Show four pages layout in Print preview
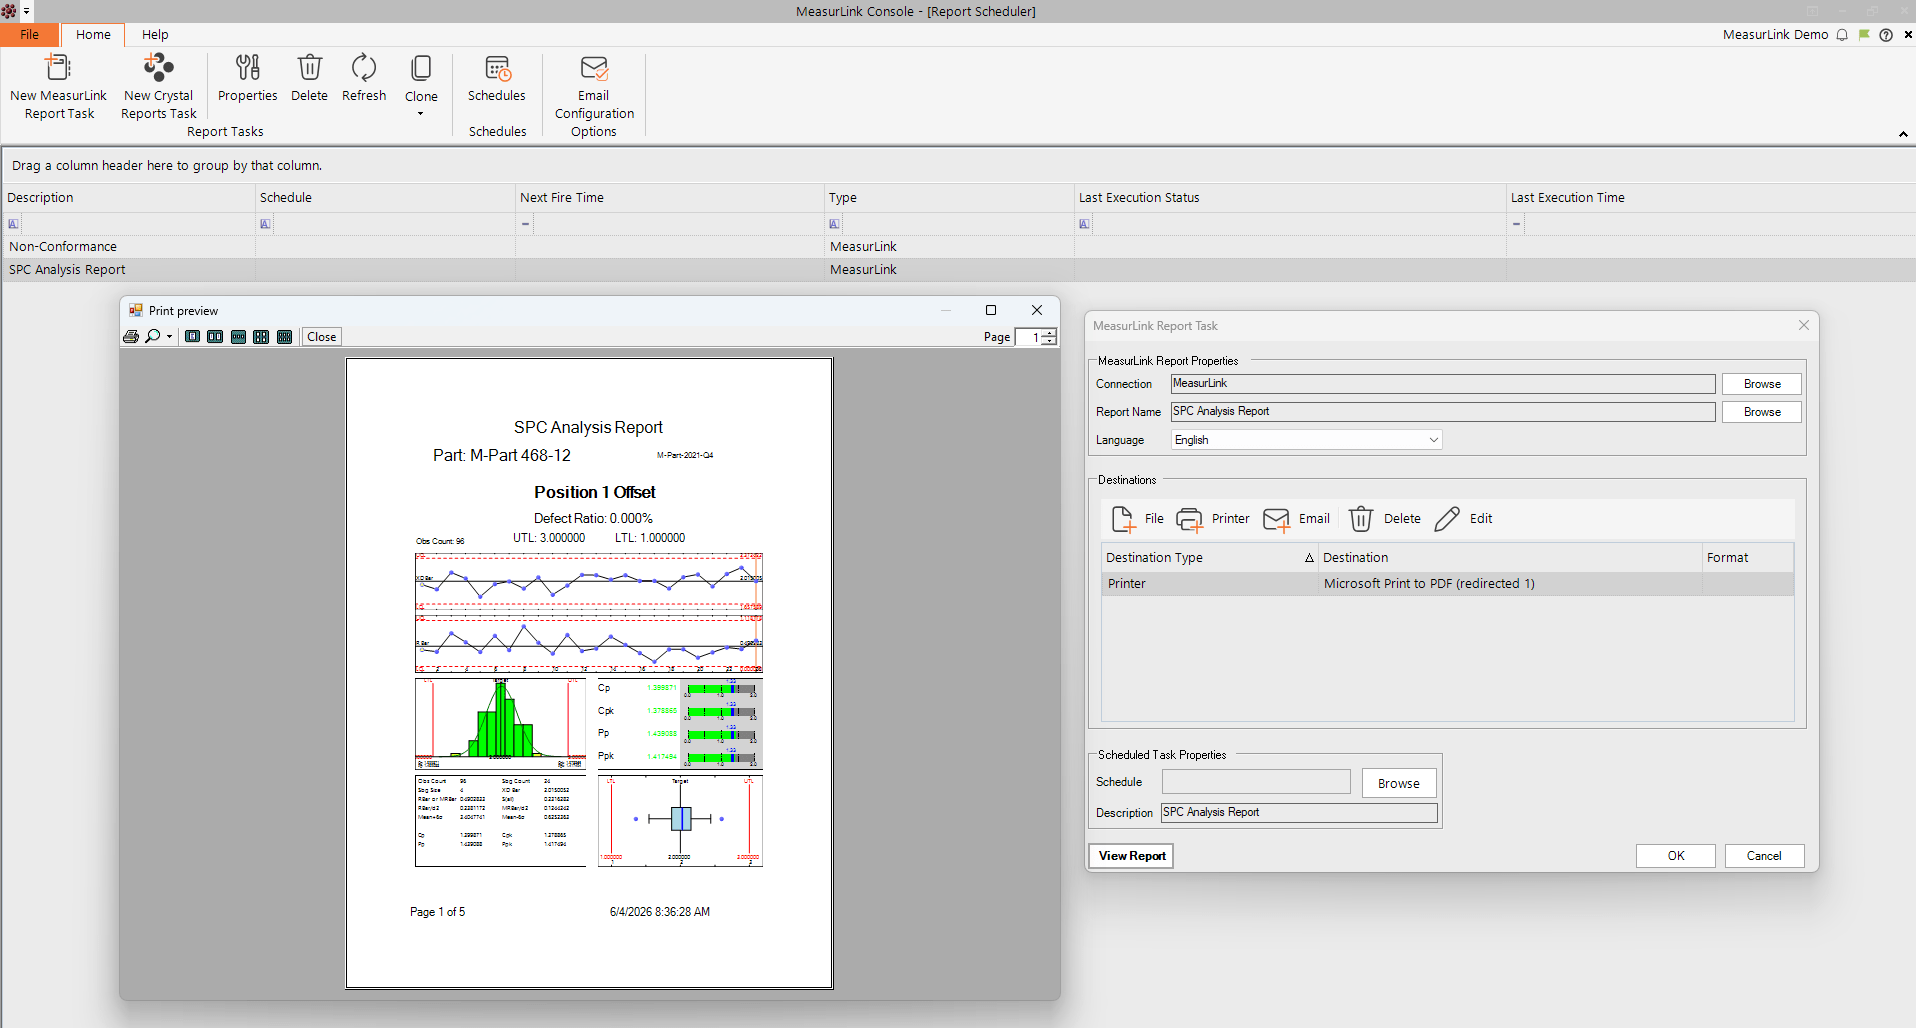This screenshot has height=1028, width=1916. pos(261,337)
